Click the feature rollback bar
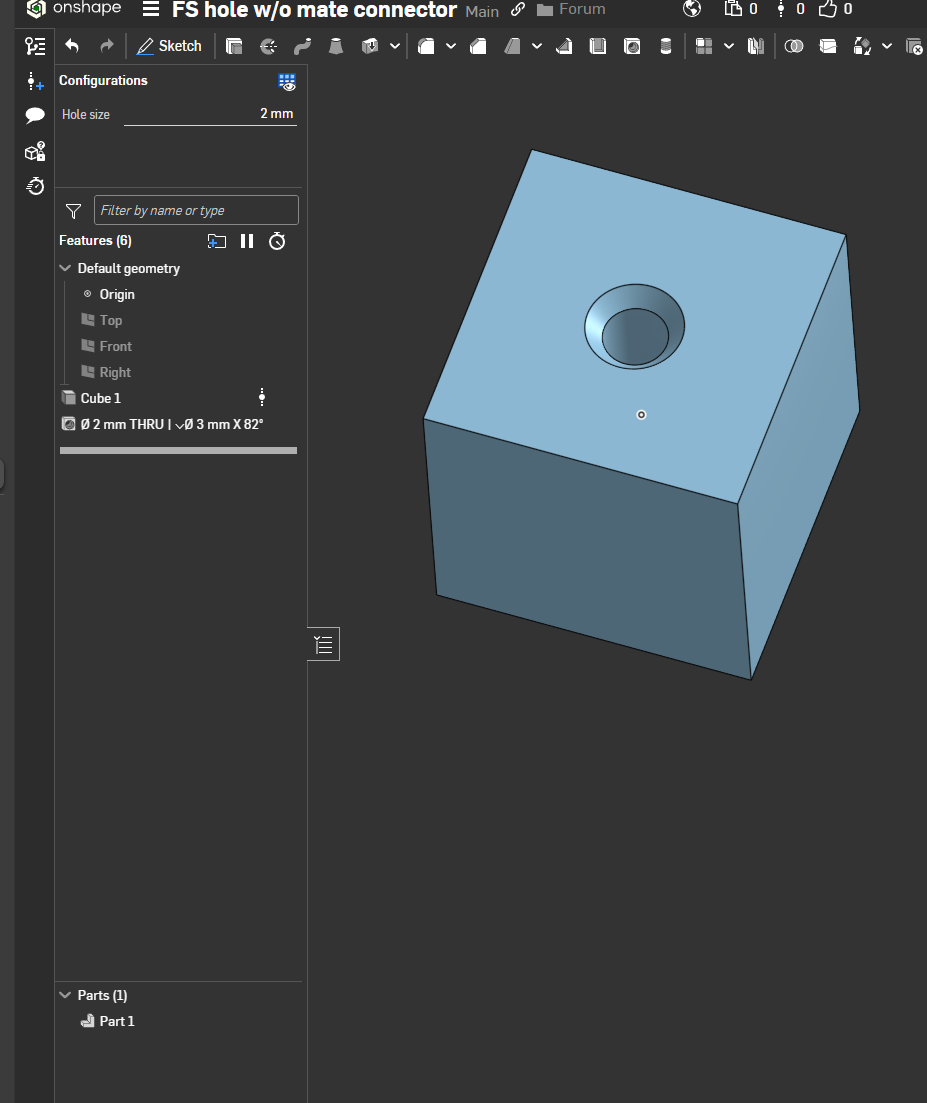The image size is (927, 1103). (x=179, y=450)
